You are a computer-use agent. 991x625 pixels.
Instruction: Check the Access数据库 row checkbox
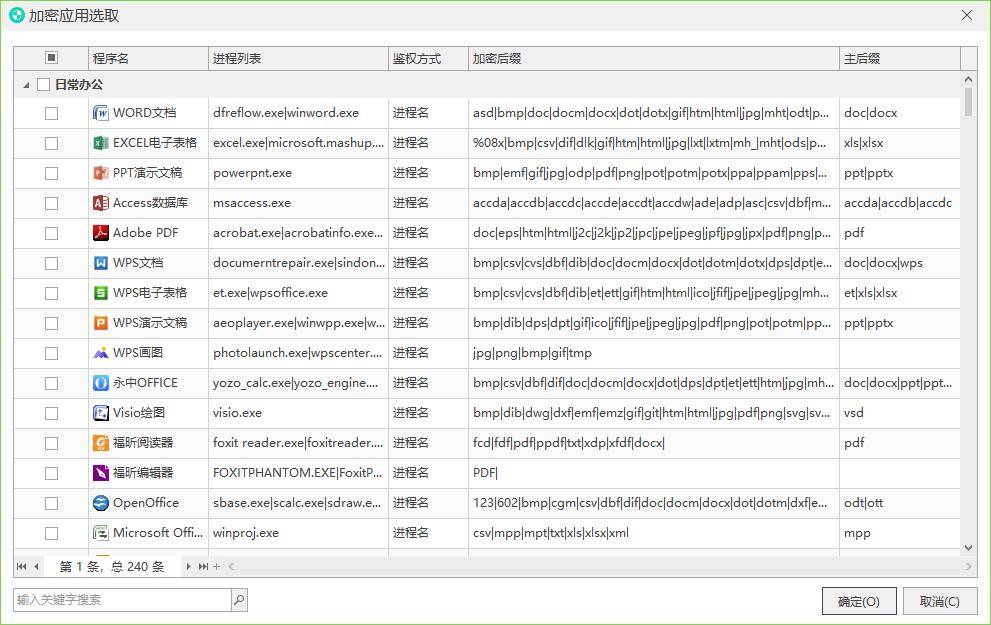[51, 203]
